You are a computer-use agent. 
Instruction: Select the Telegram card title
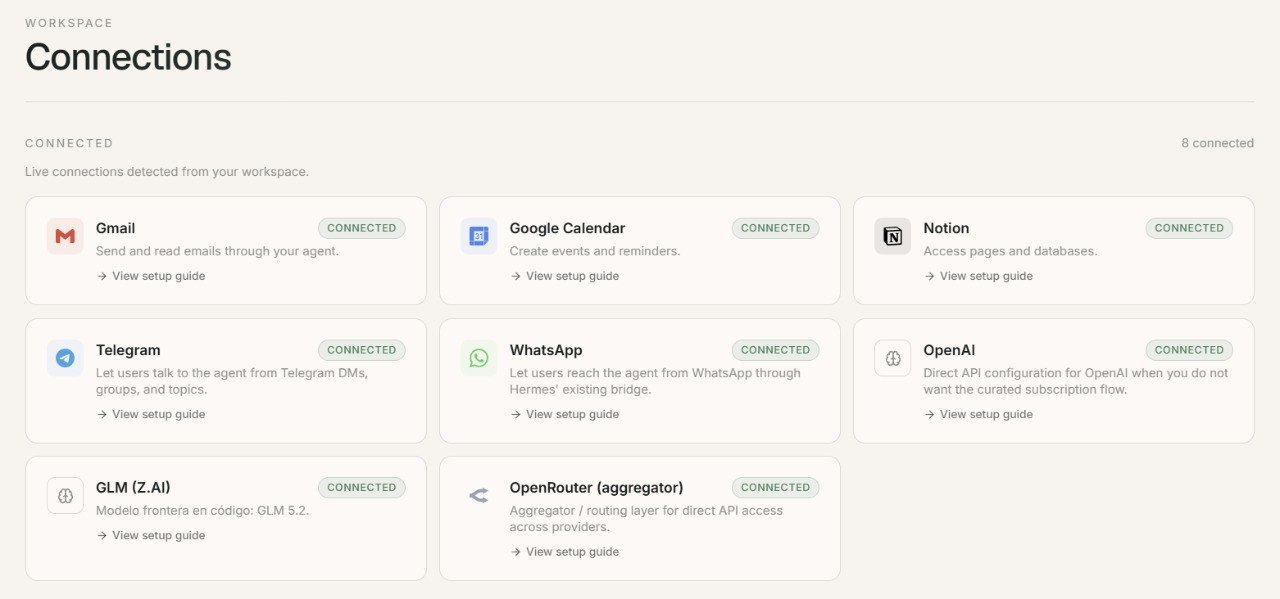[x=128, y=350]
